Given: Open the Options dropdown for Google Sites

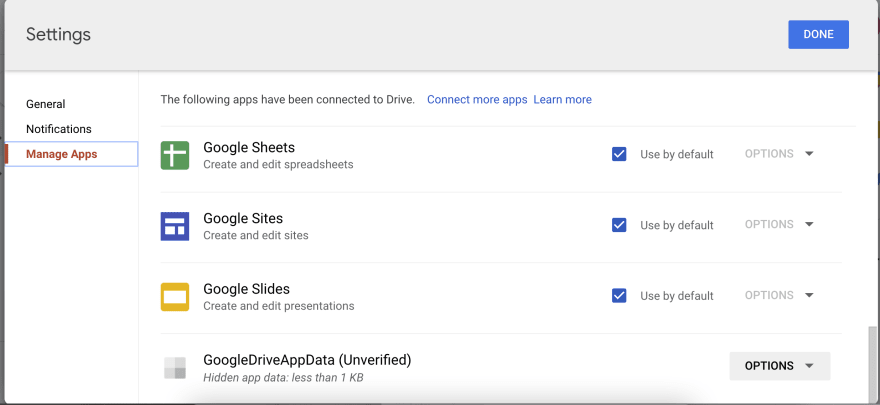Looking at the screenshot, I should click(x=779, y=224).
